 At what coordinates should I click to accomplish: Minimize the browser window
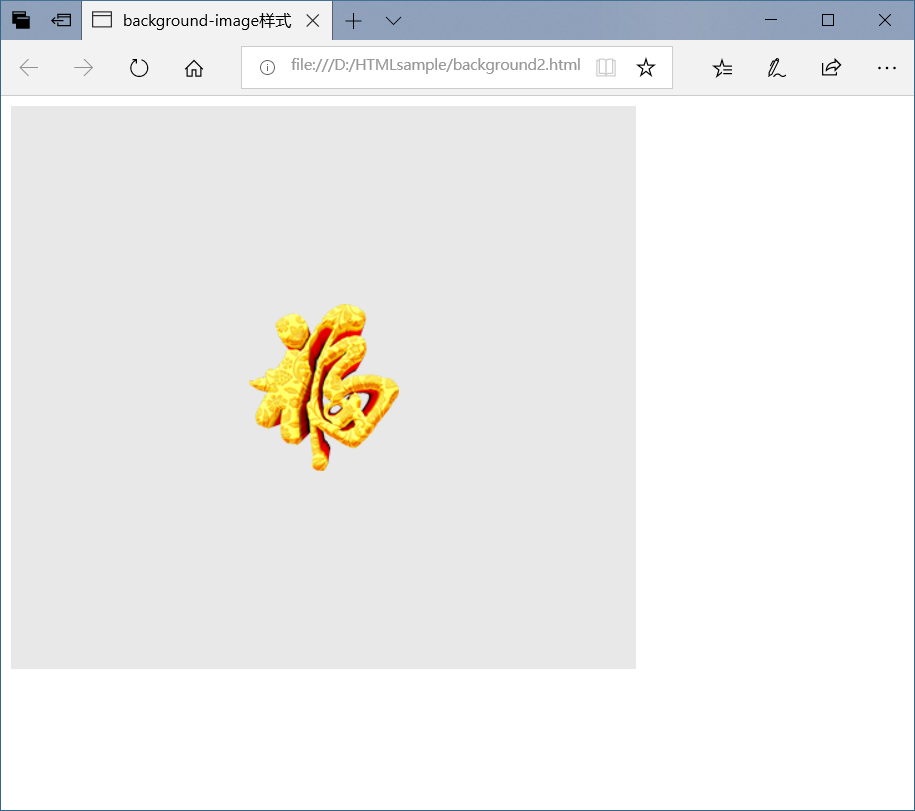771,20
